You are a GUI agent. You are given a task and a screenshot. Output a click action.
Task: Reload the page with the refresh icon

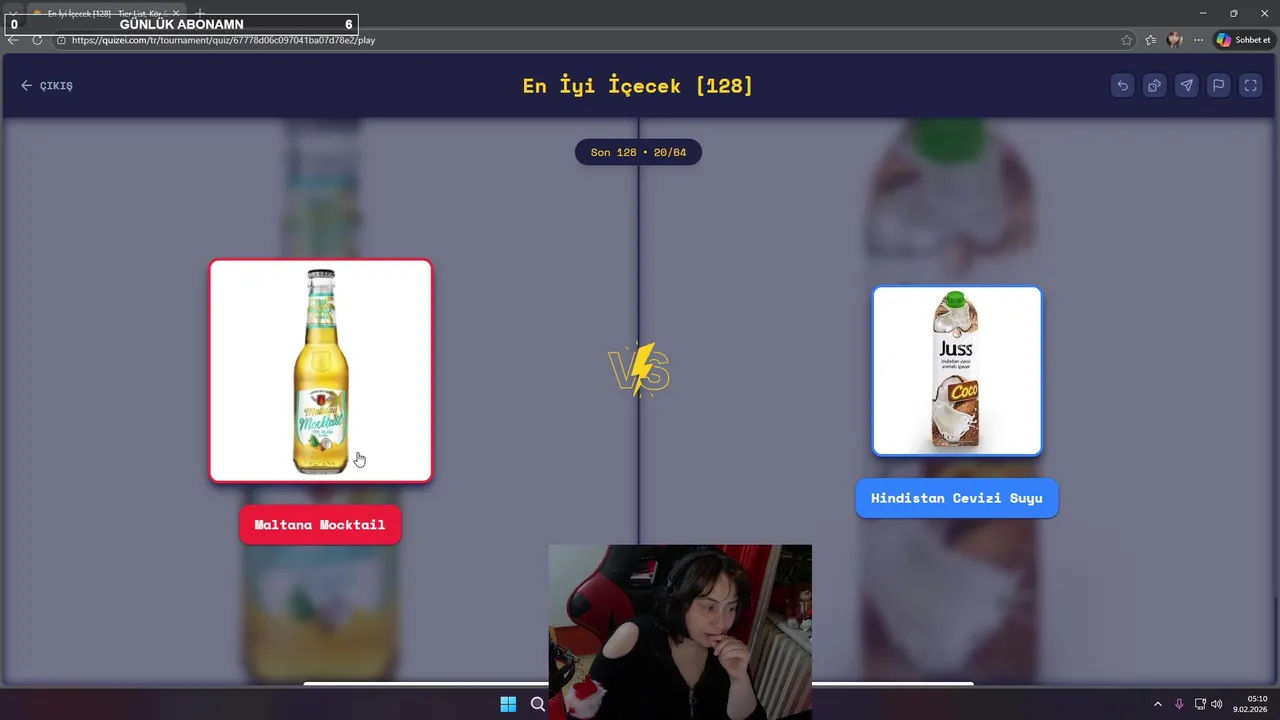tap(37, 40)
